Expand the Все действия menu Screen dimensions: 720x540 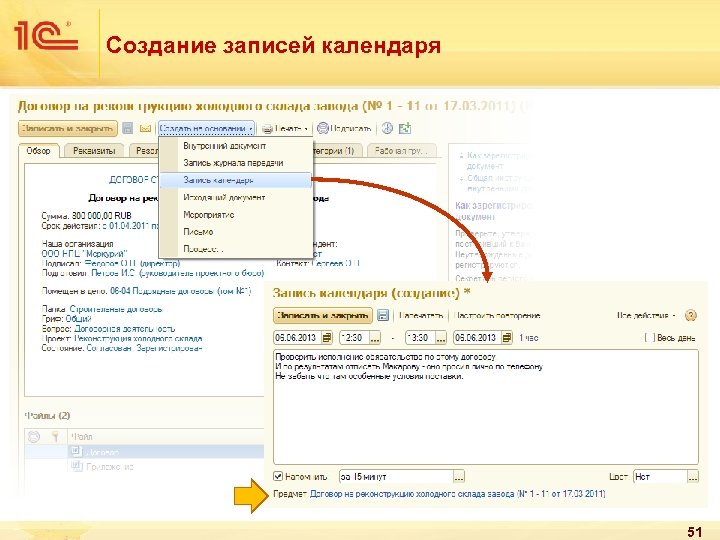click(x=646, y=315)
